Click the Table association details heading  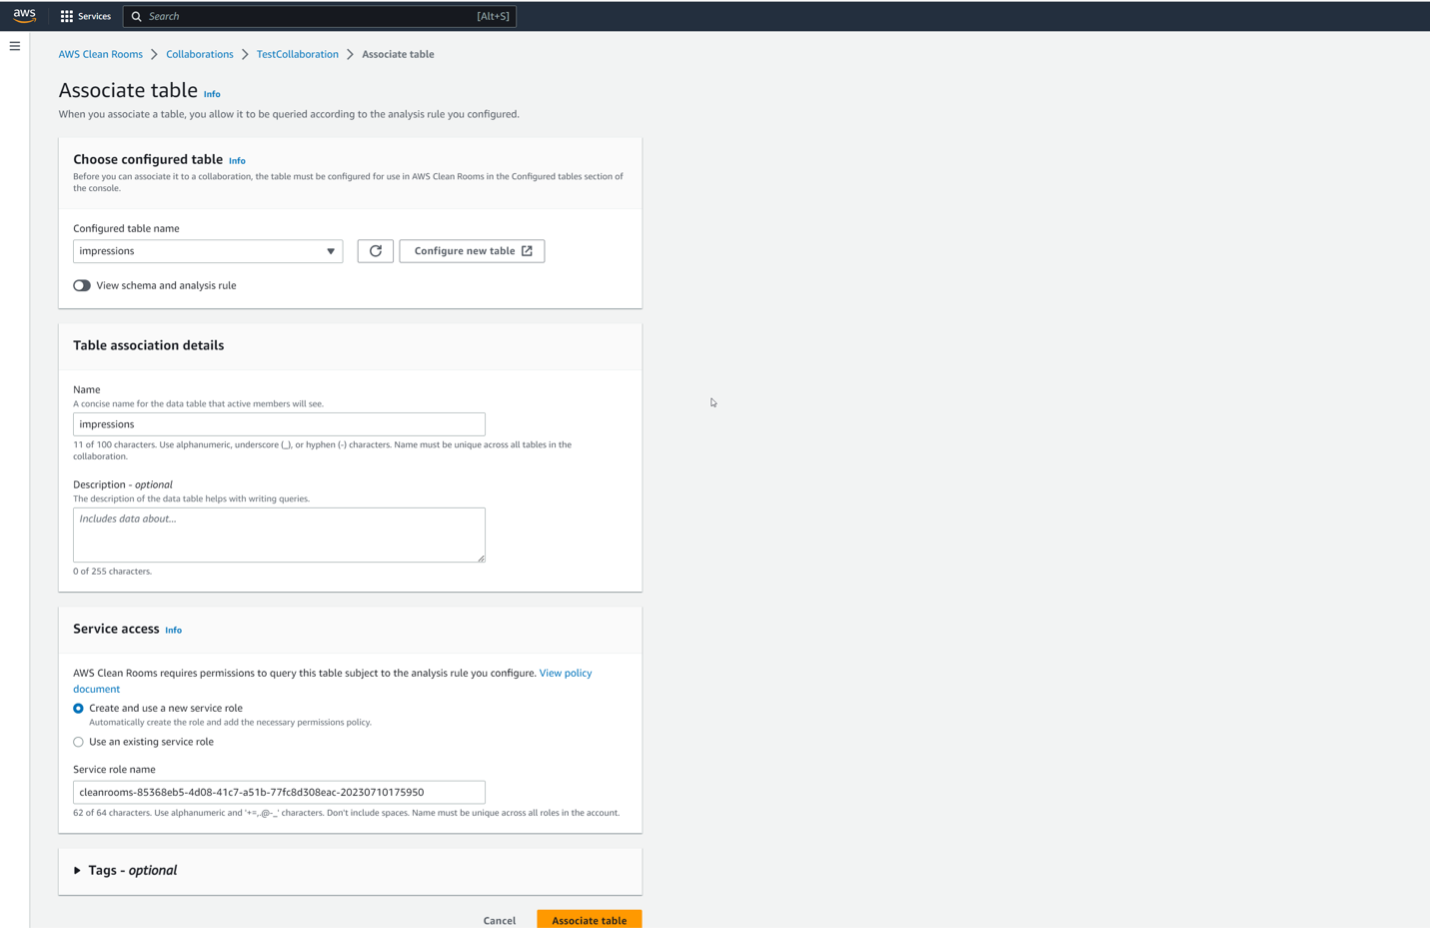148,345
